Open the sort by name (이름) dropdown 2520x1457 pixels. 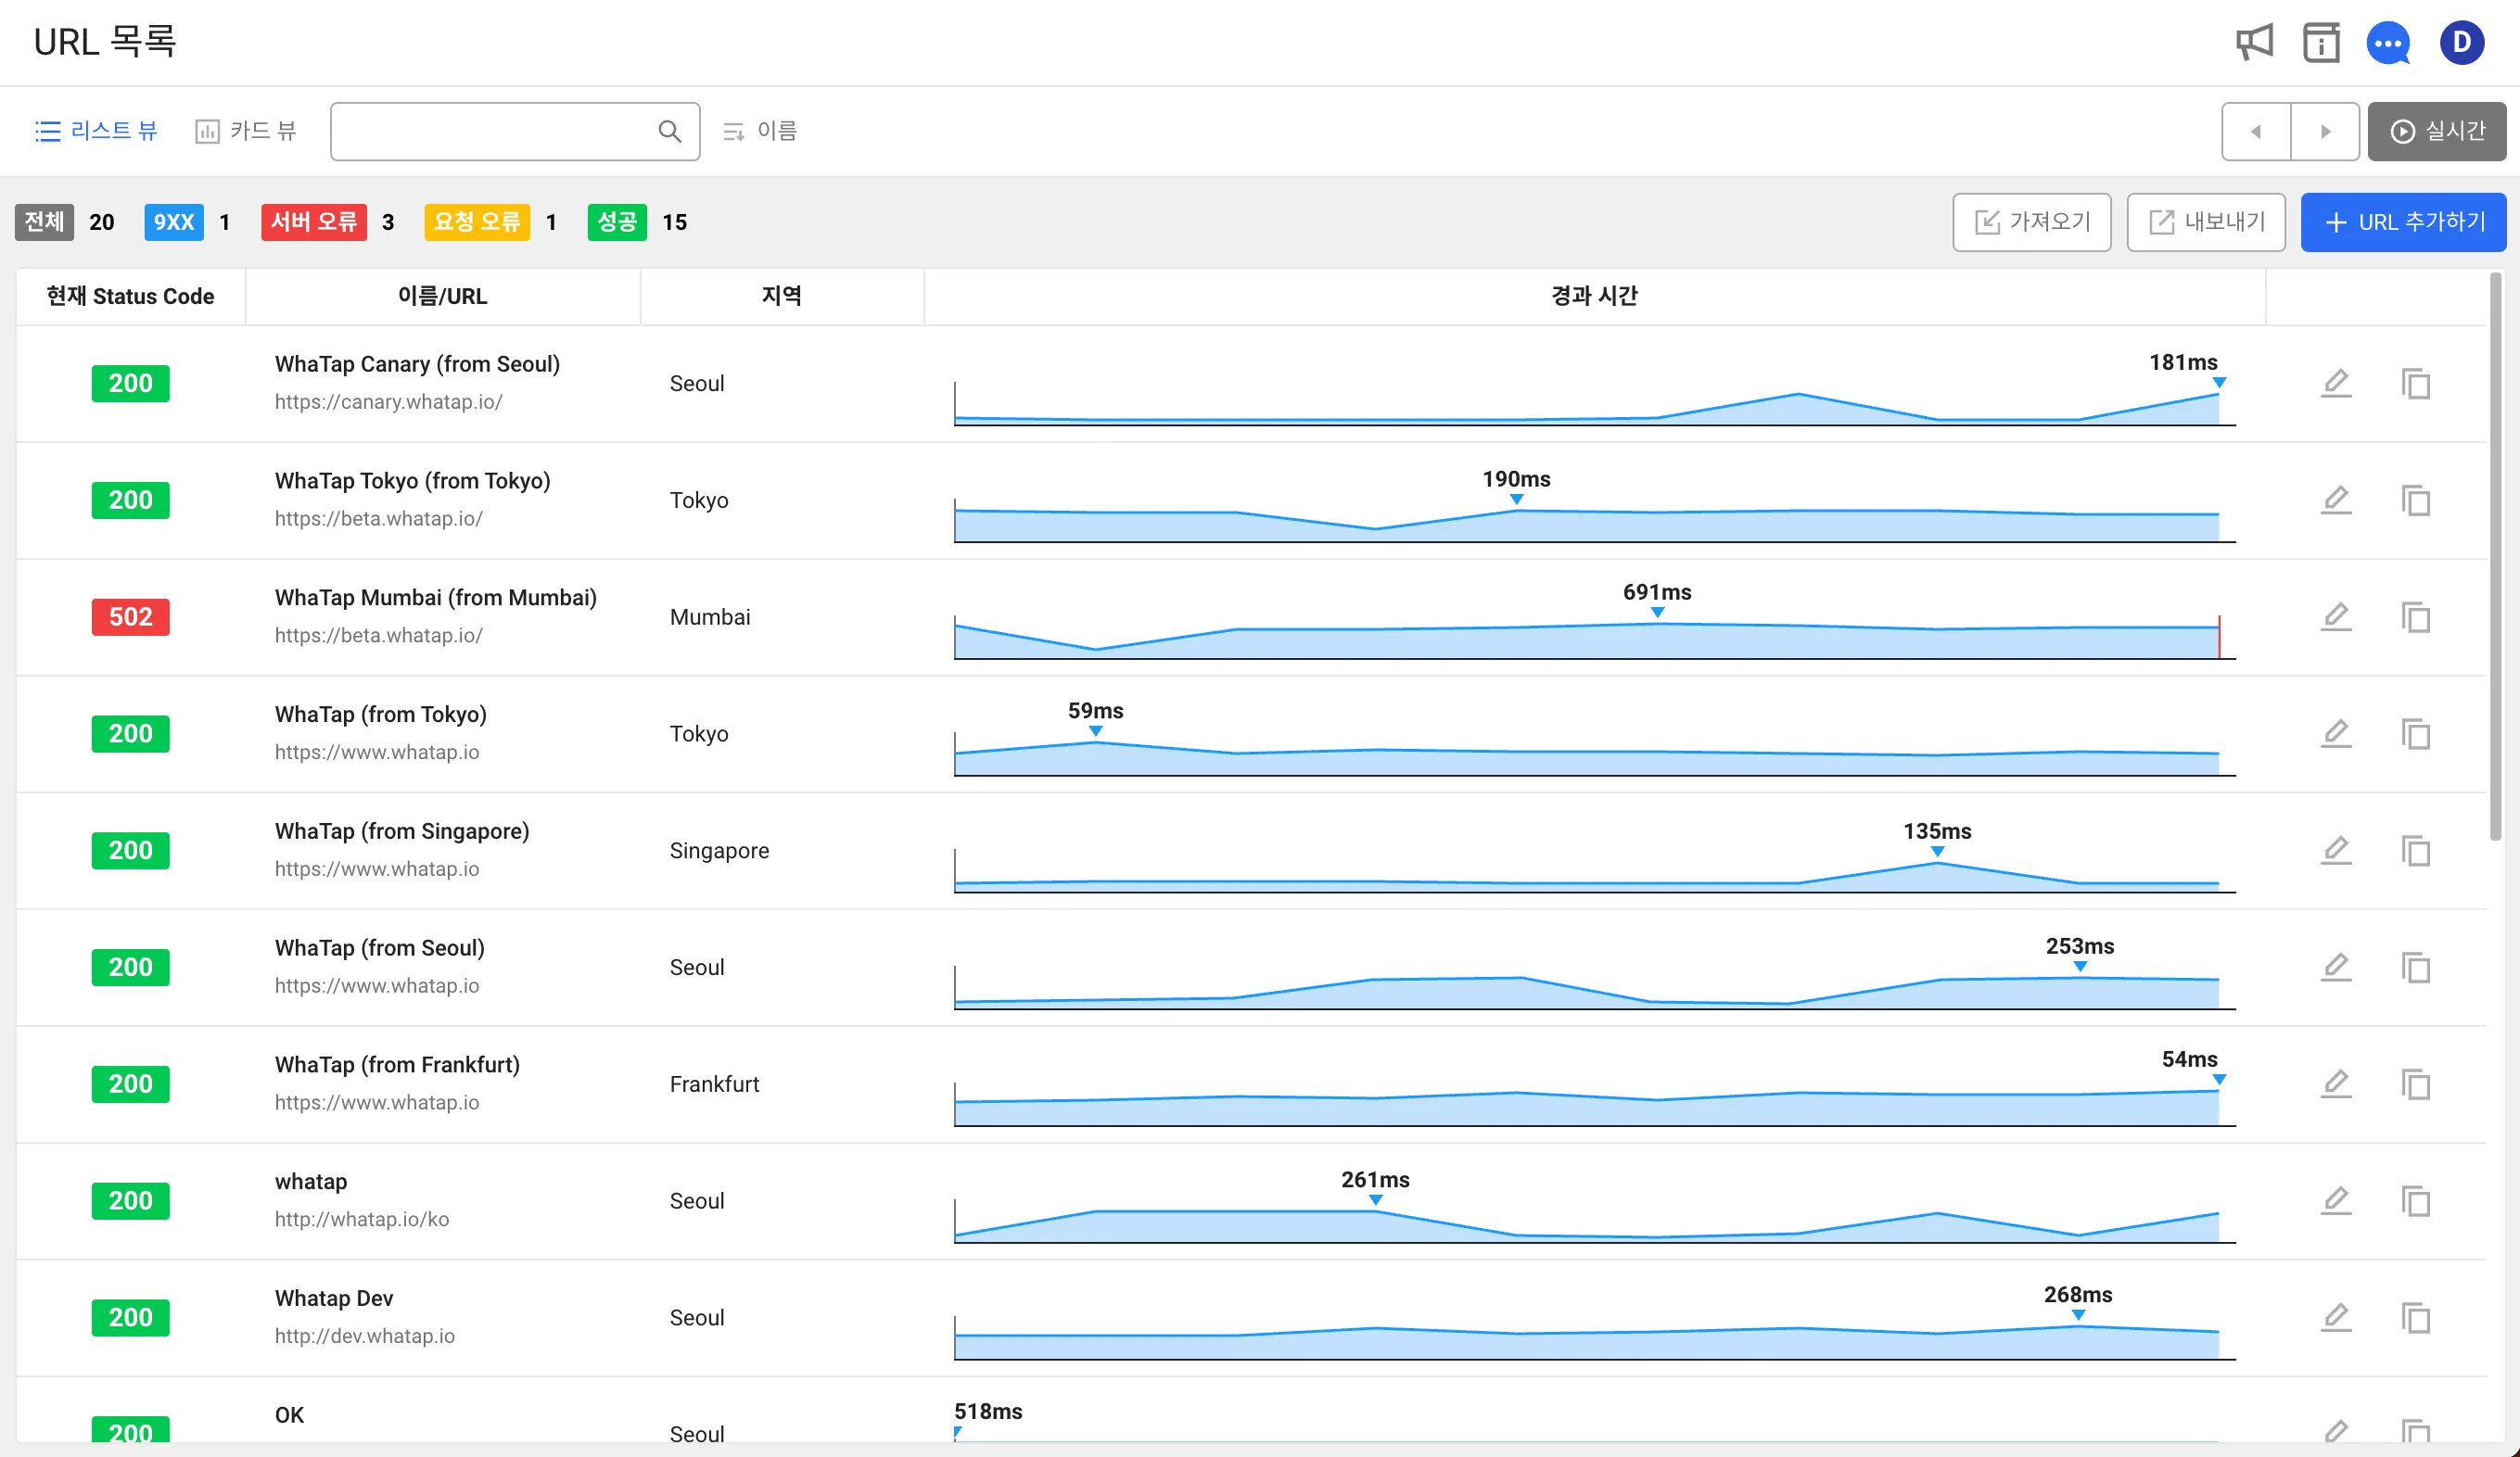760,131
